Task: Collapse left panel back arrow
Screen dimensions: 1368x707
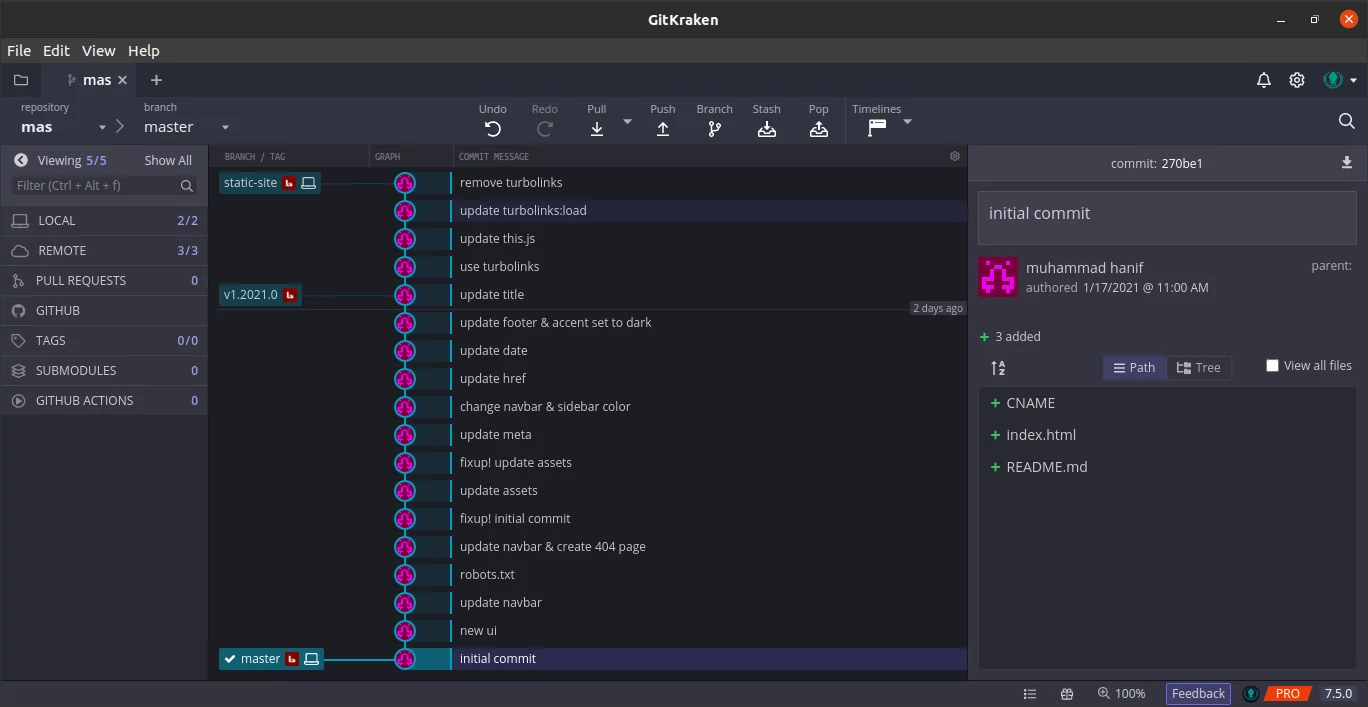Action: click(x=21, y=160)
